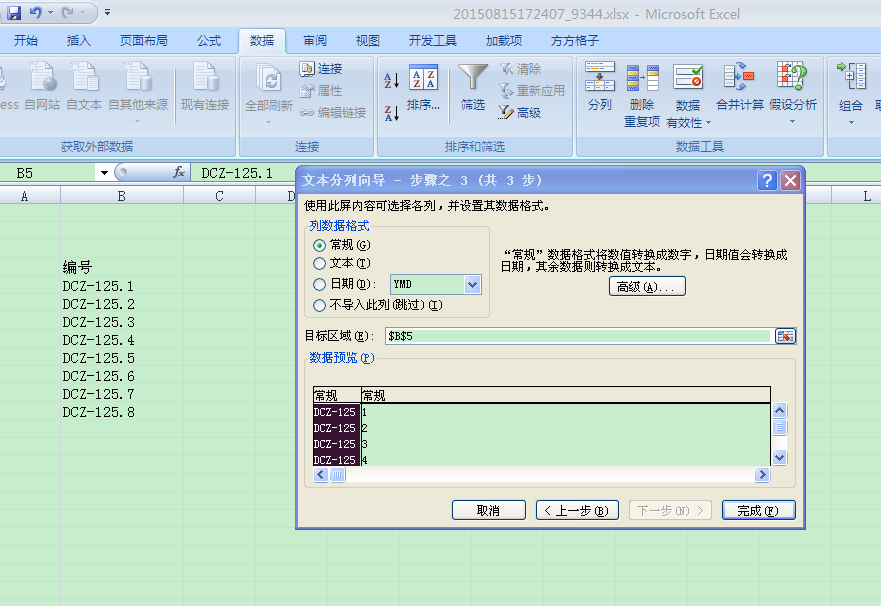Screen dimensions: 881x606
Task: Select the 文本 (Text) radio button
Action: coord(320,264)
